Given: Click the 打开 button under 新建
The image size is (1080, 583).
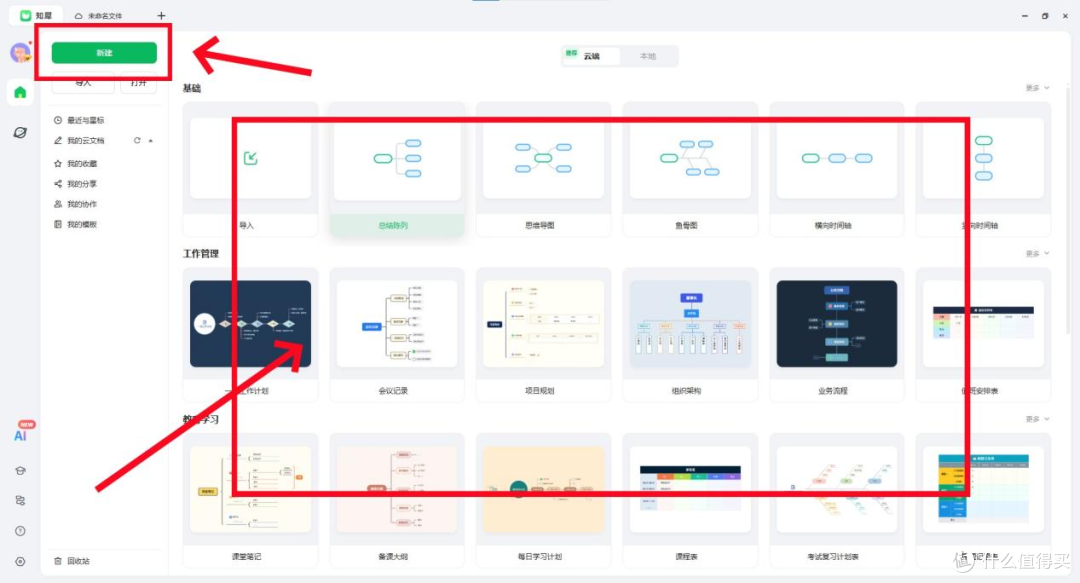Looking at the screenshot, I should pos(138,83).
